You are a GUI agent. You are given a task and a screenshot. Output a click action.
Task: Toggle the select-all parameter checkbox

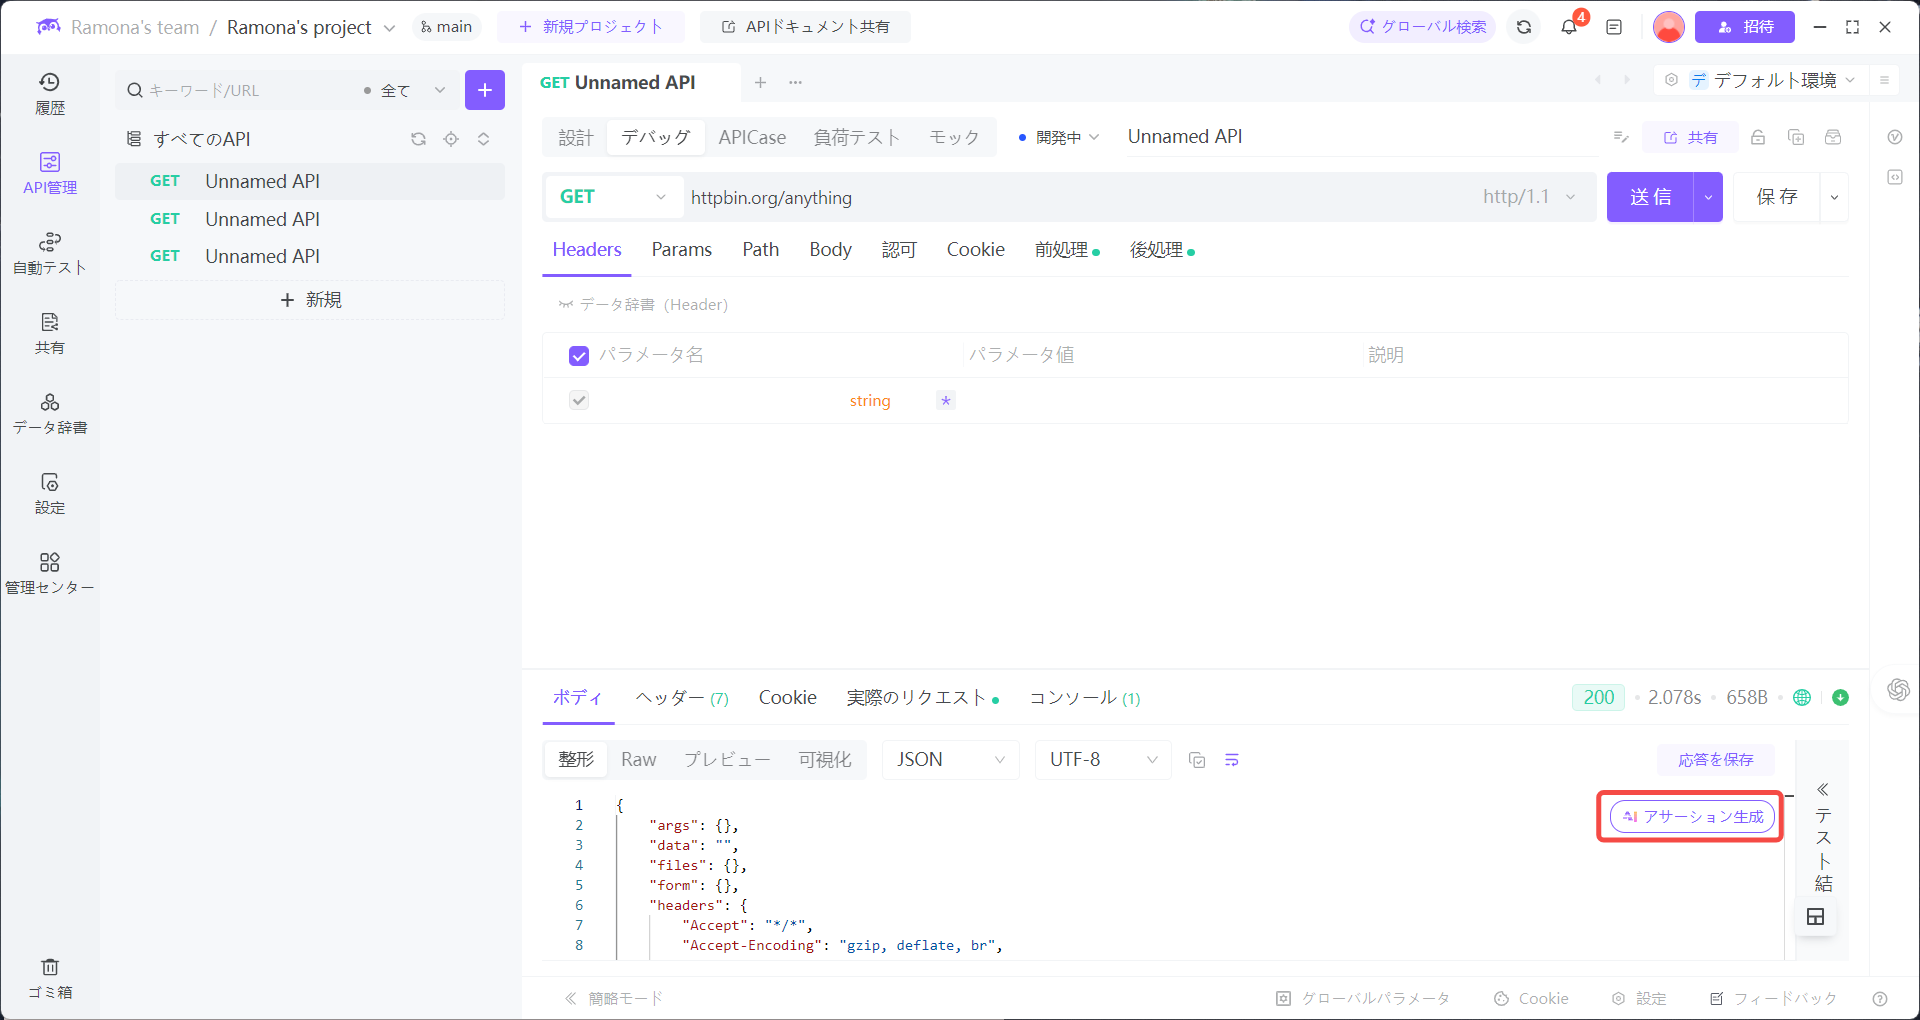point(579,355)
